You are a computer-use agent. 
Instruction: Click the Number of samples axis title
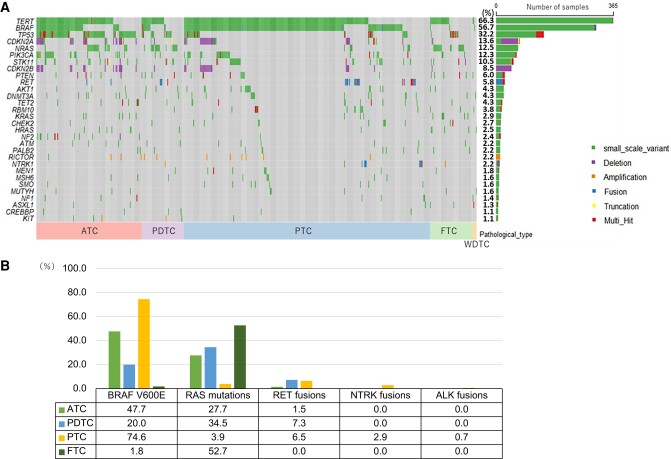pos(557,7)
